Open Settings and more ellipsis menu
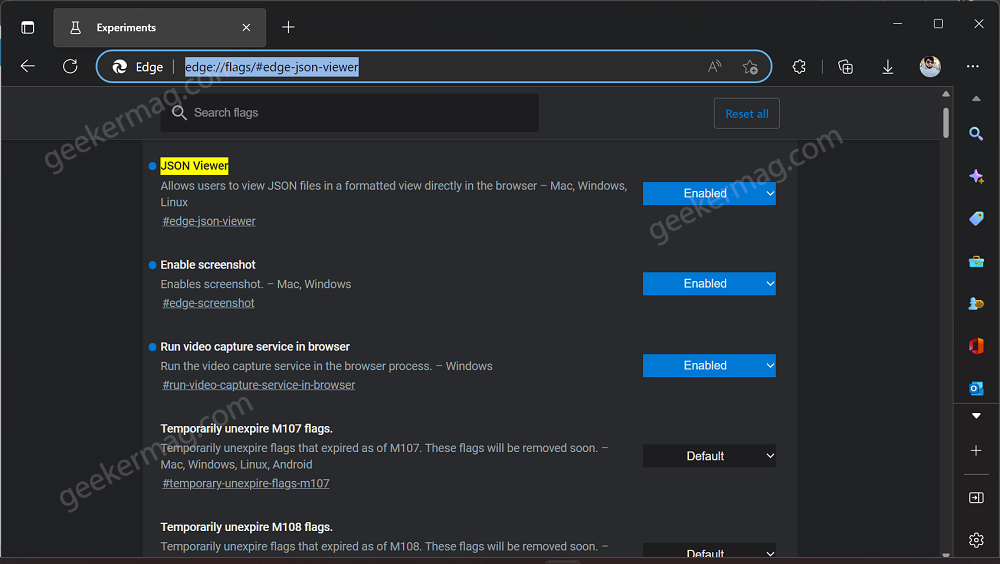The height and width of the screenshot is (564, 1000). tap(973, 66)
